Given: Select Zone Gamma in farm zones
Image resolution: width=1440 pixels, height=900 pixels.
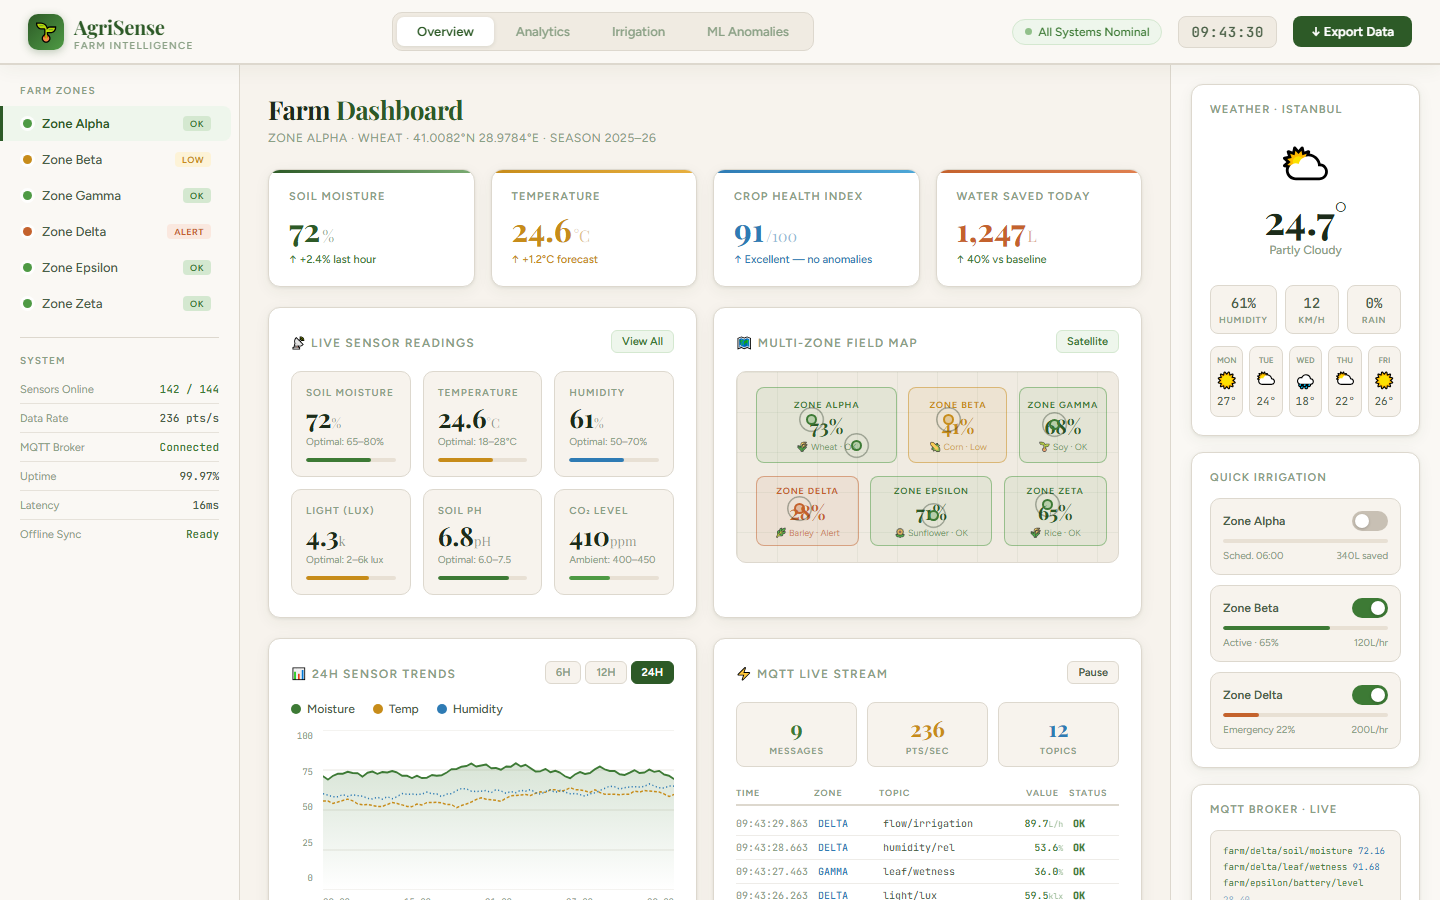Looking at the screenshot, I should (116, 196).
